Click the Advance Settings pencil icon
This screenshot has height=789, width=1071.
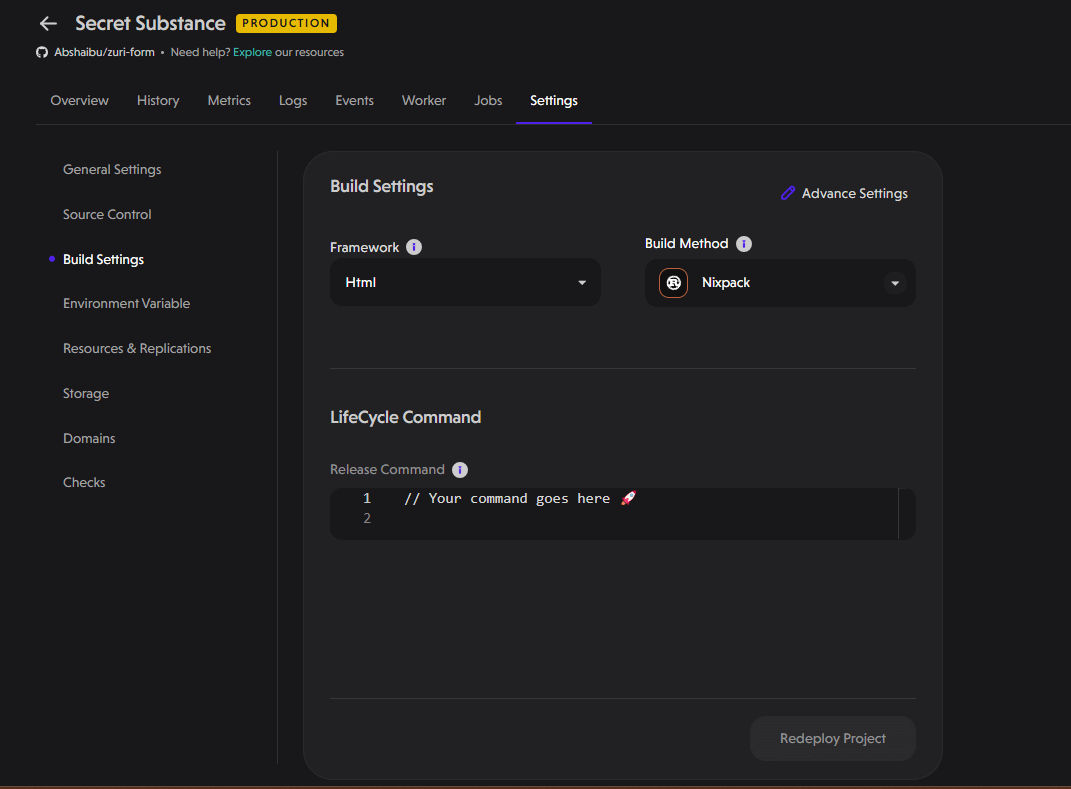pos(788,193)
